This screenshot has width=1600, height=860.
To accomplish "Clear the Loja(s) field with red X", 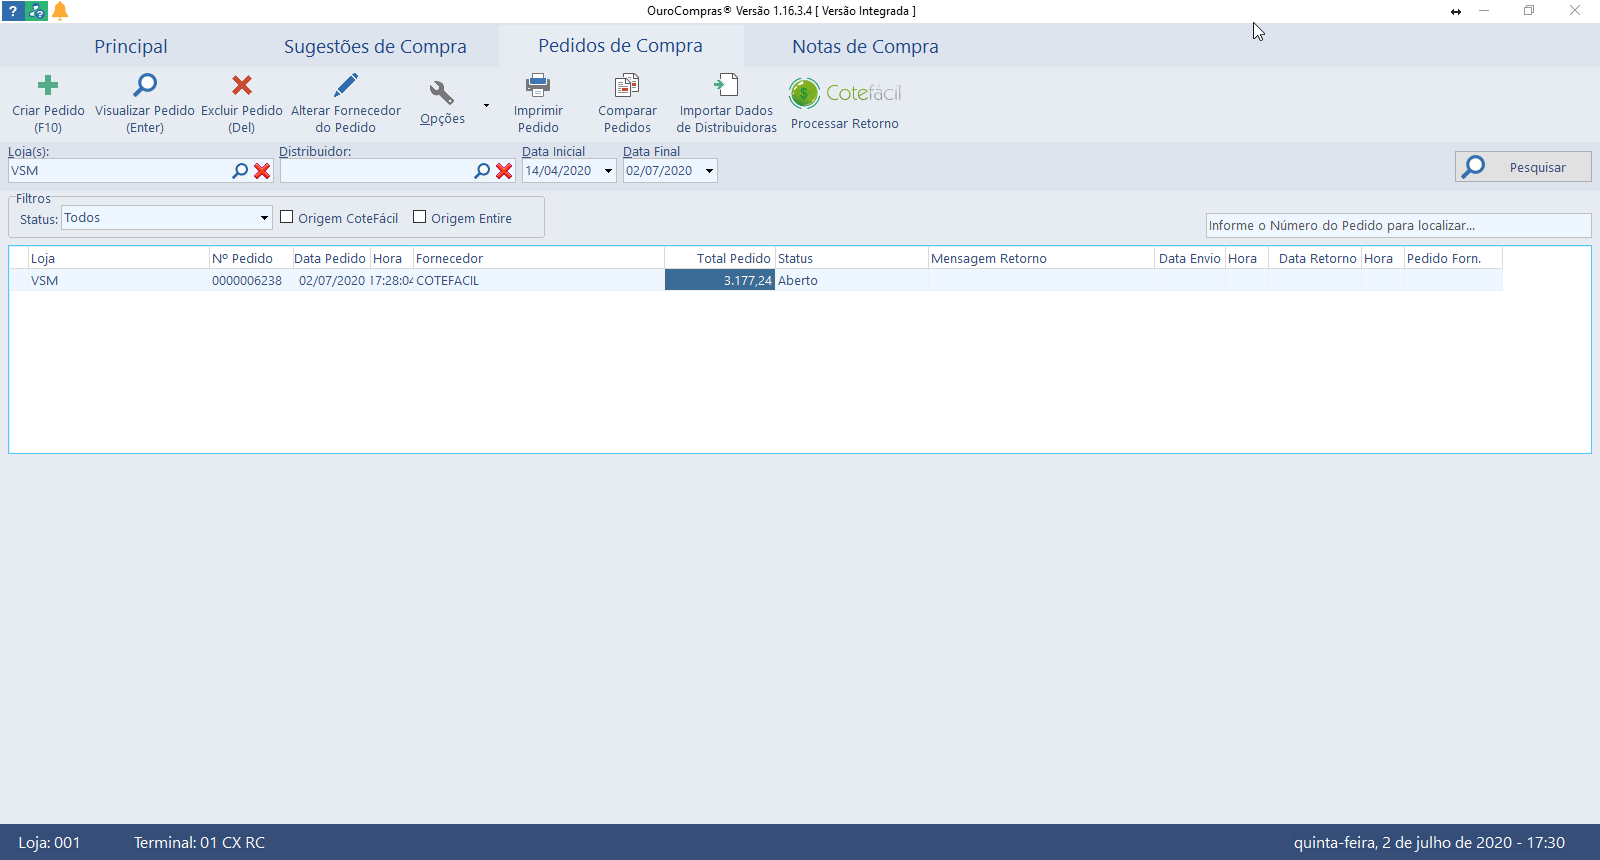I will tap(262, 171).
